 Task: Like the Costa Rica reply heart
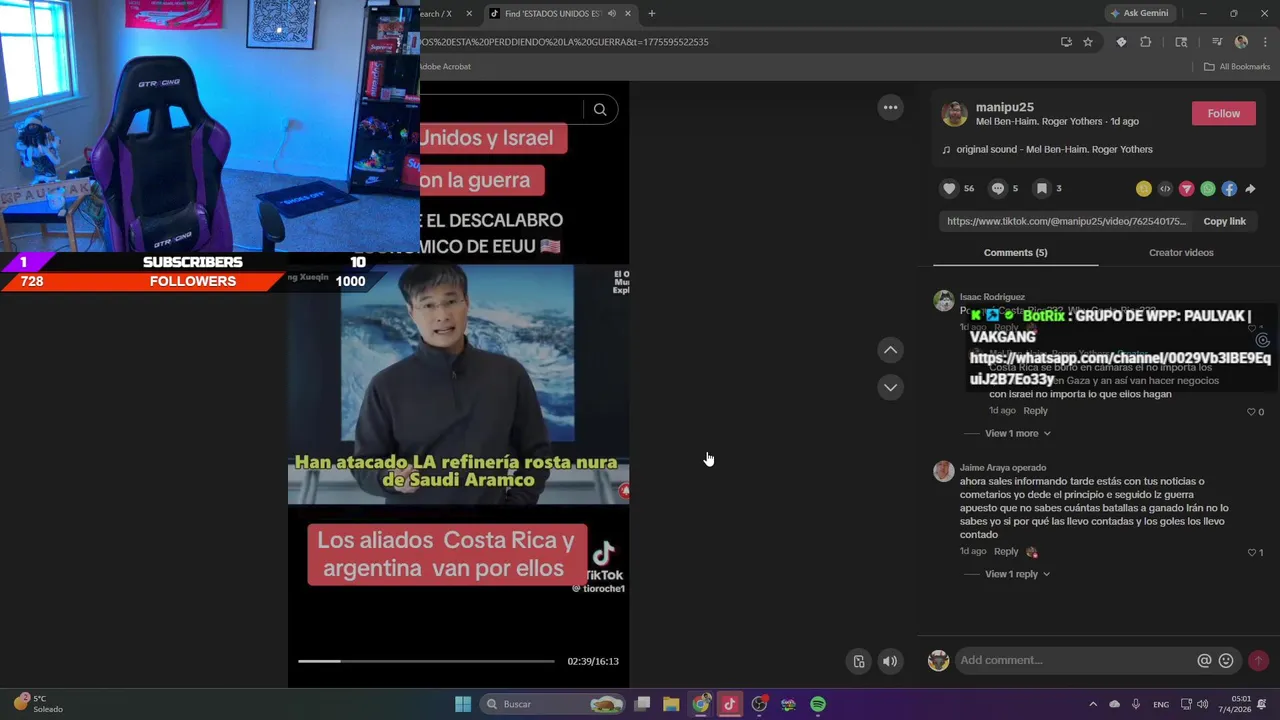[1251, 411]
